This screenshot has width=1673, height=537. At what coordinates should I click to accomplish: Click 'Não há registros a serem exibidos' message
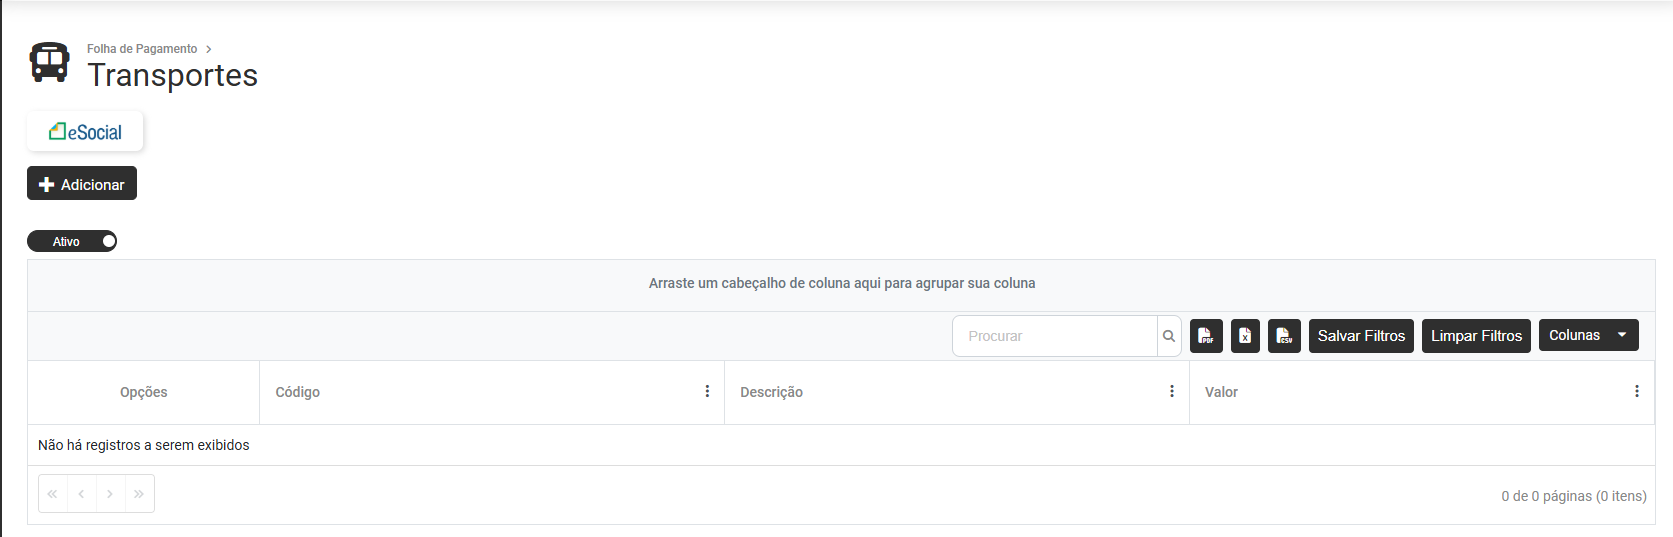[144, 445]
